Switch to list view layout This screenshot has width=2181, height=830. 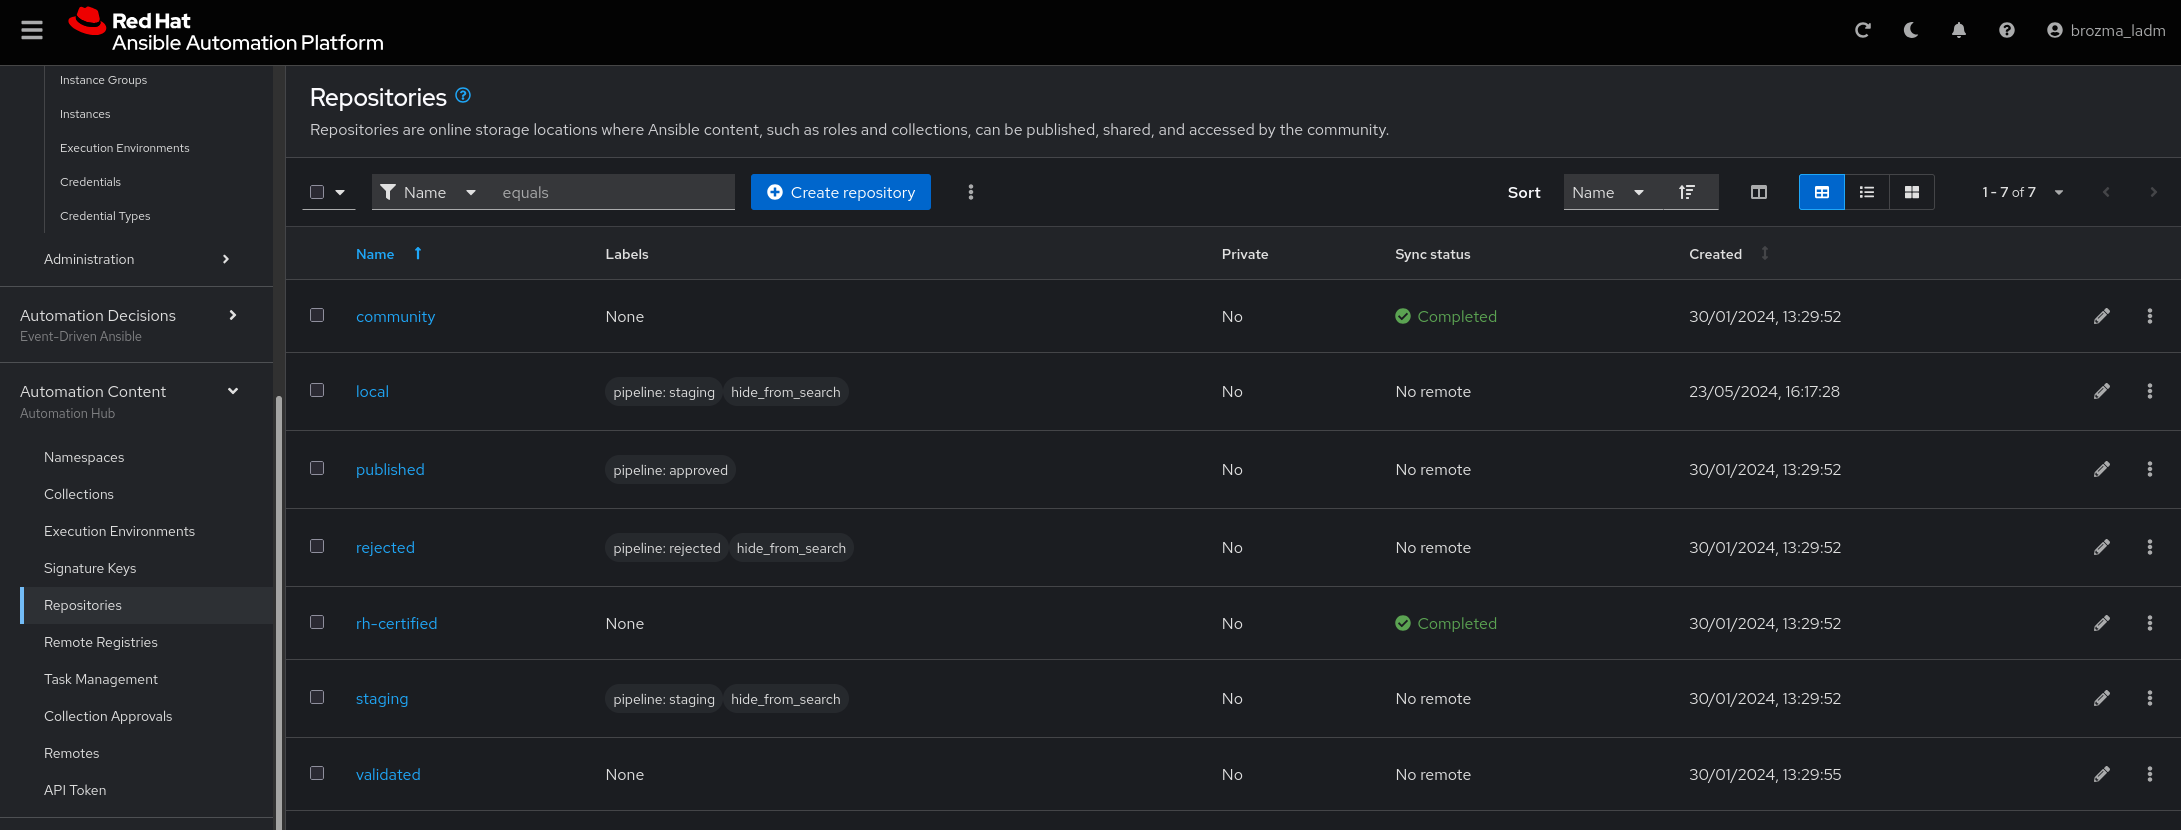click(1866, 193)
